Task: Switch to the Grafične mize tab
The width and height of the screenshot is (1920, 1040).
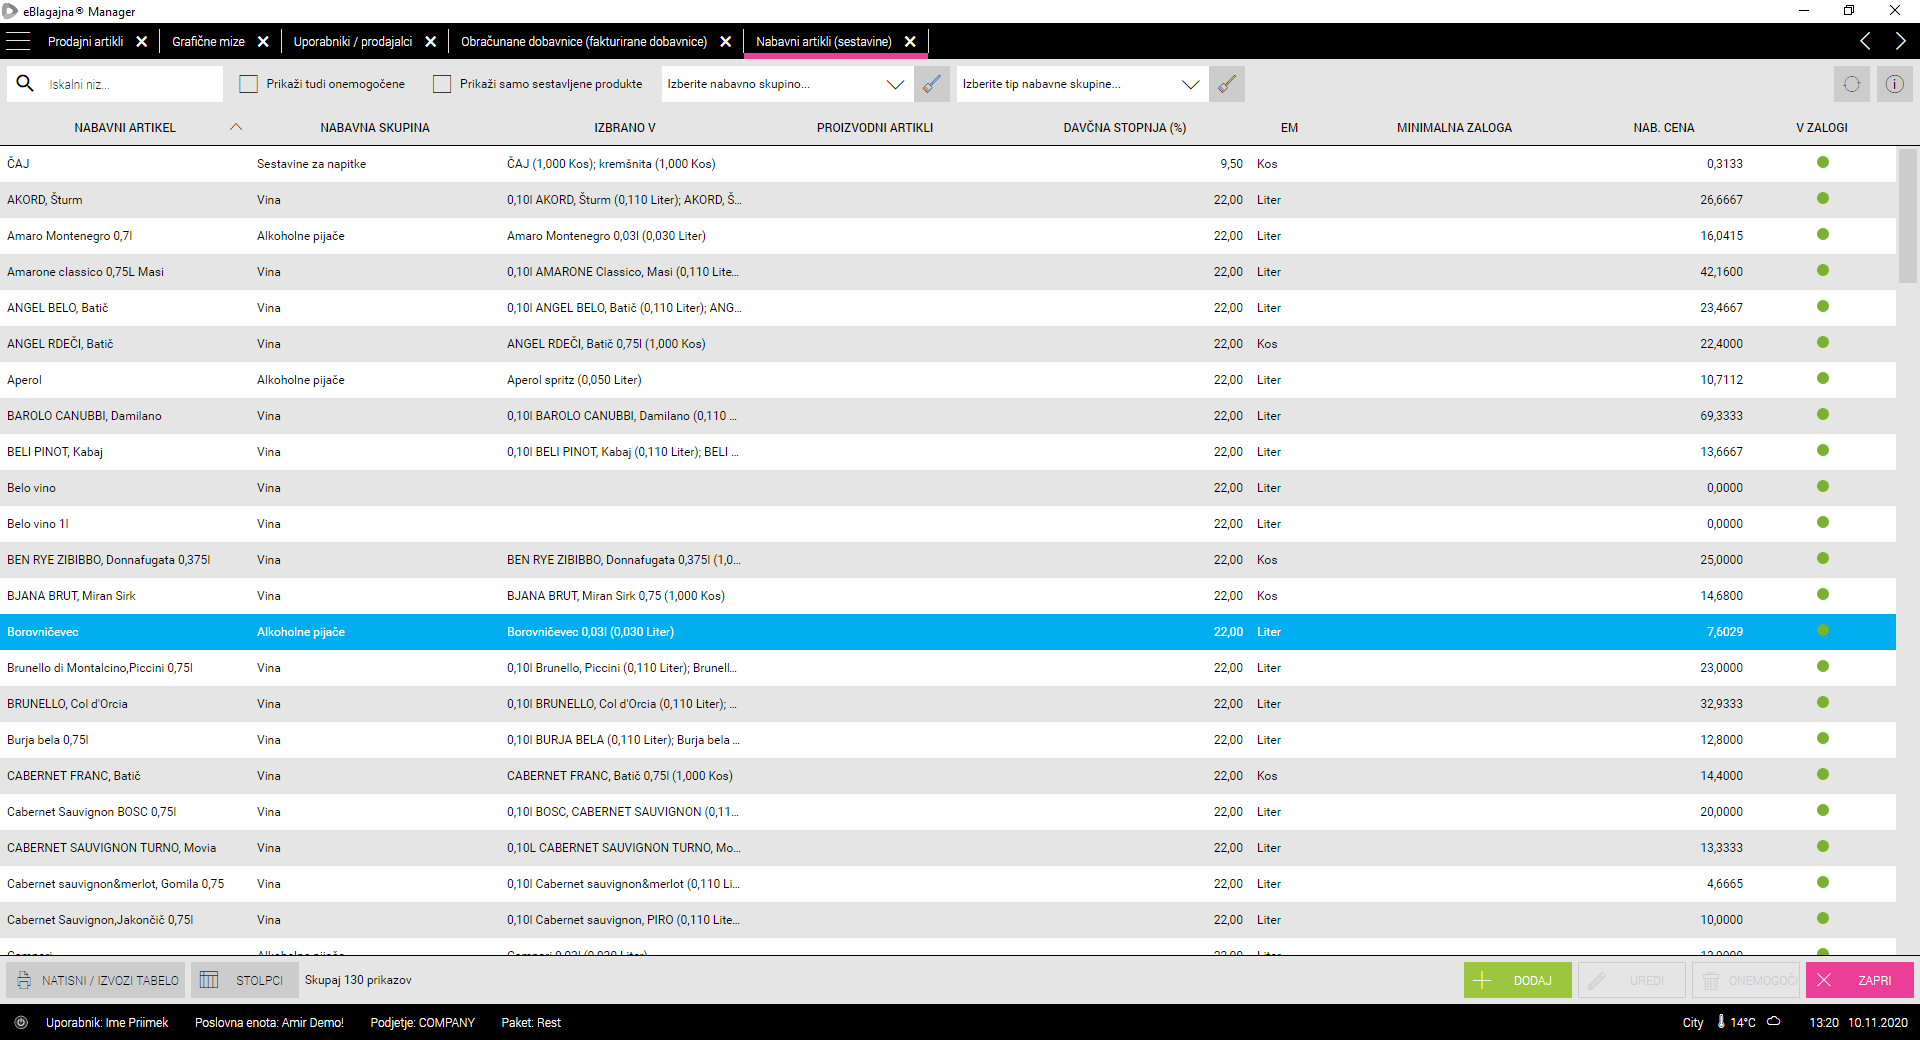Action: [x=208, y=41]
